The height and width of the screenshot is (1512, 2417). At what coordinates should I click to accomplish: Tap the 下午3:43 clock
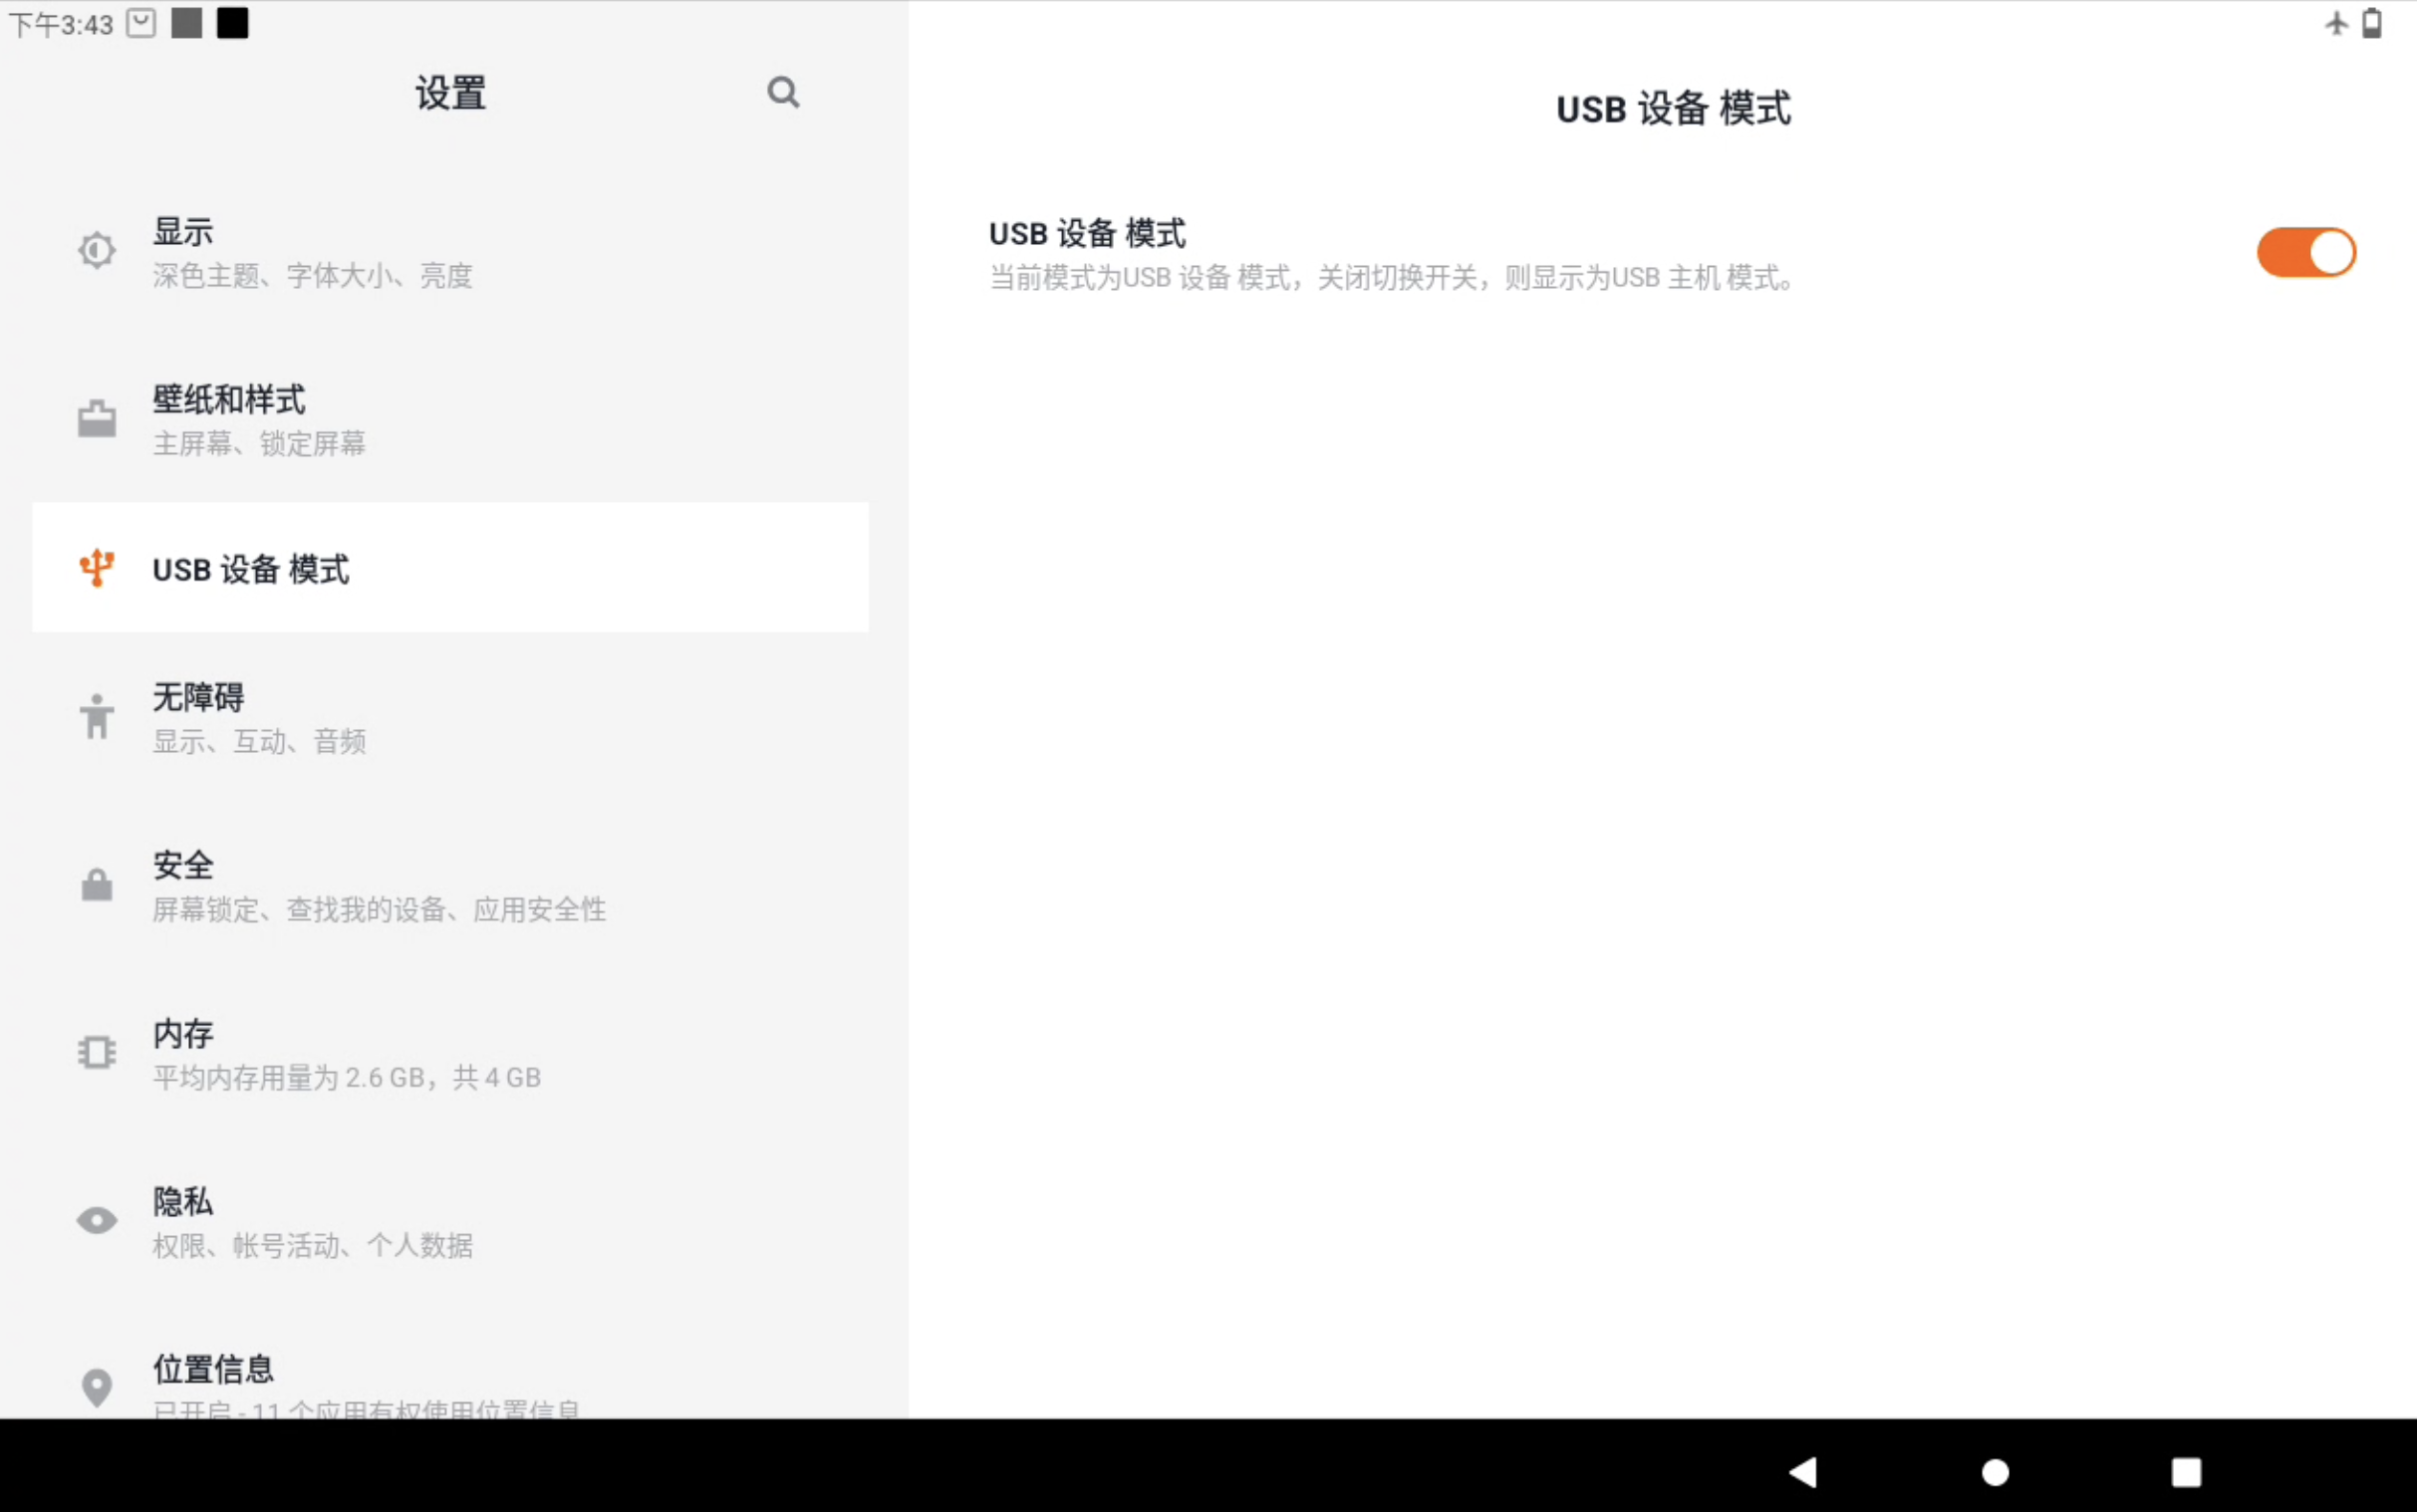tap(61, 24)
